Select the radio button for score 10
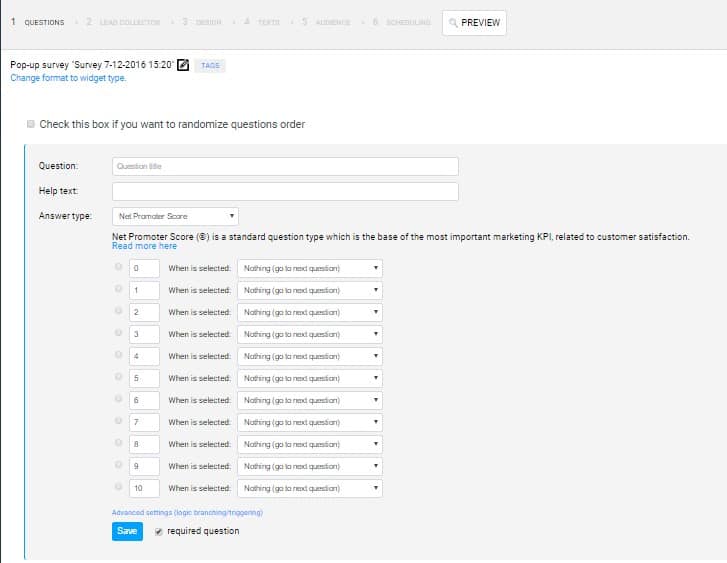The image size is (727, 563). pyautogui.click(x=119, y=488)
